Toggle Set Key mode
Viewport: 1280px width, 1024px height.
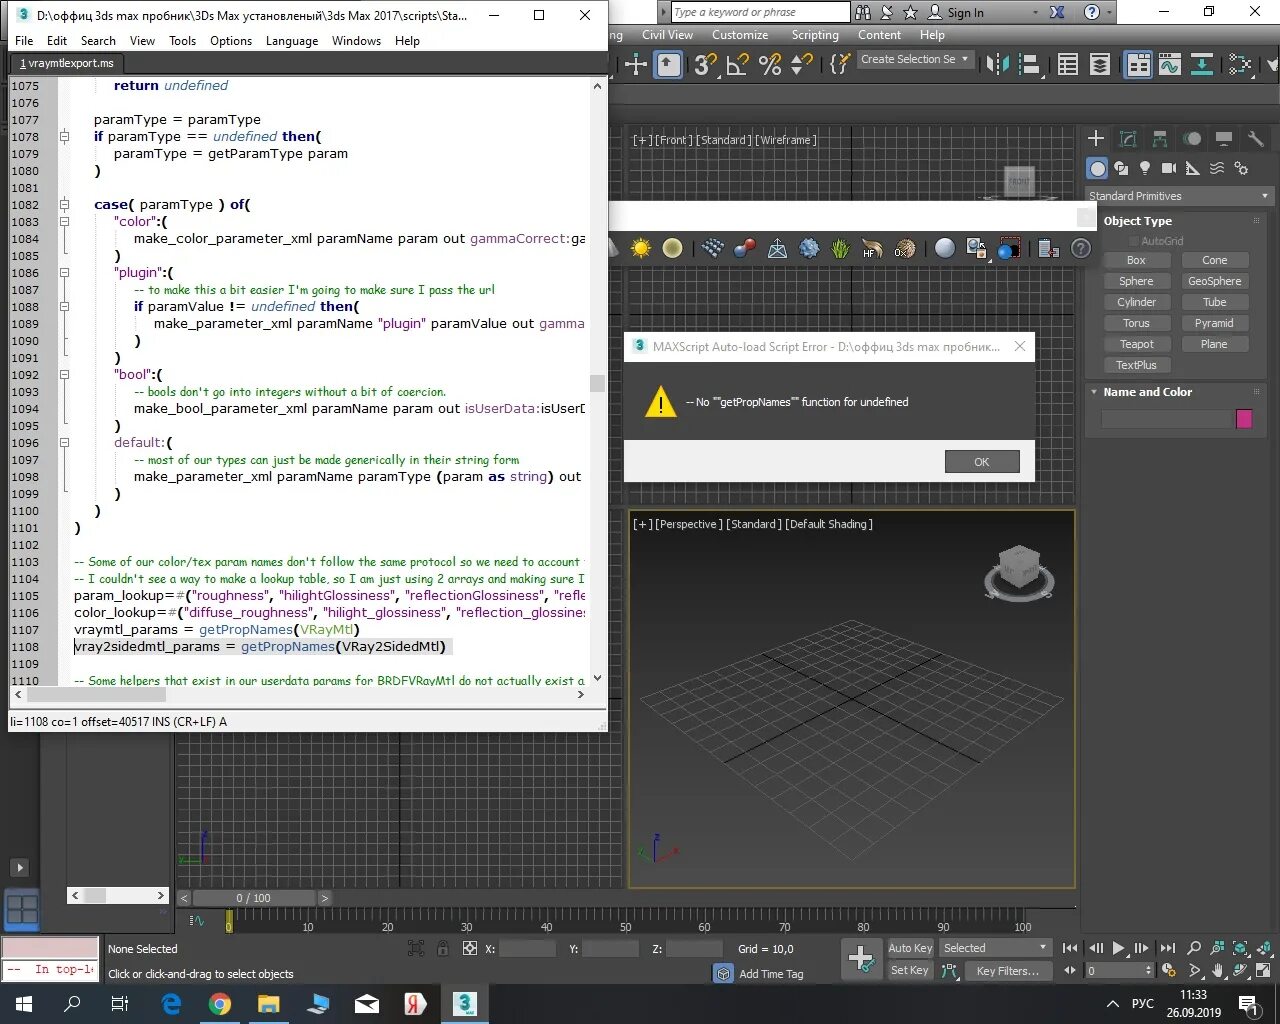910,970
